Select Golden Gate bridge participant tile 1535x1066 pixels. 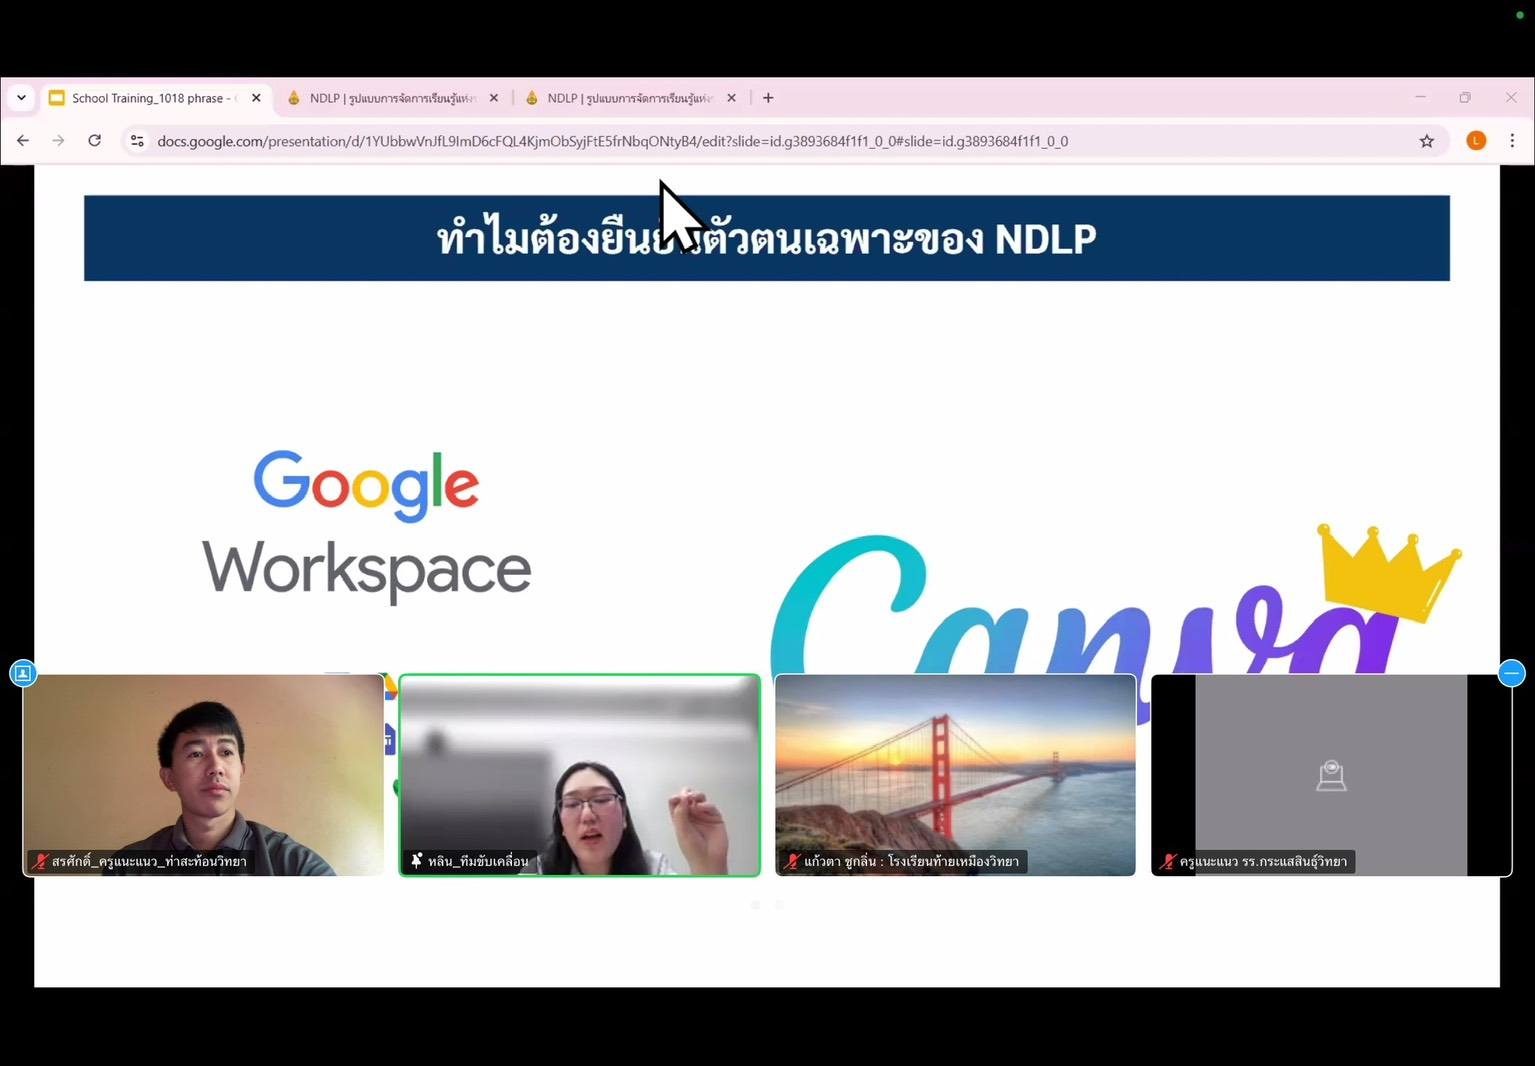click(x=955, y=775)
